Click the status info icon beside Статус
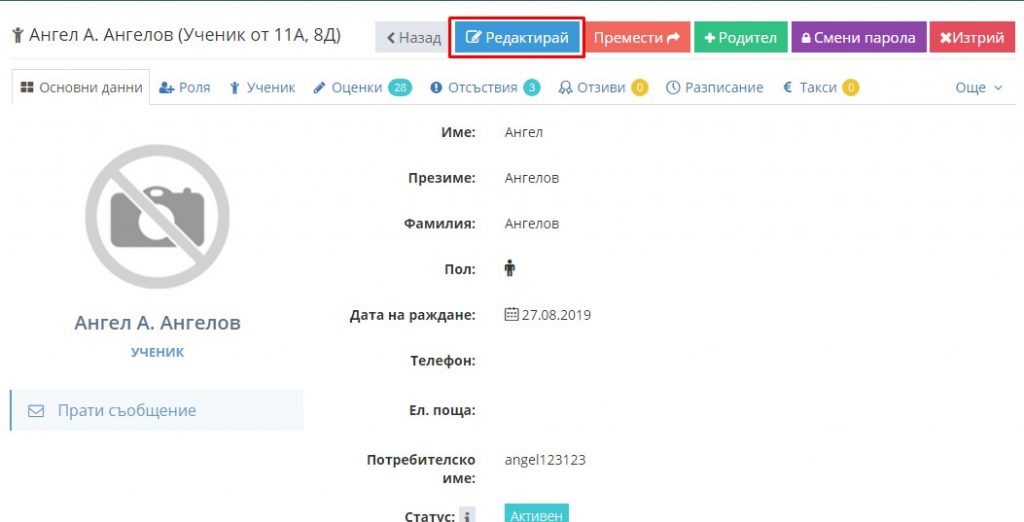Image resolution: width=1024 pixels, height=522 pixels. click(467, 515)
